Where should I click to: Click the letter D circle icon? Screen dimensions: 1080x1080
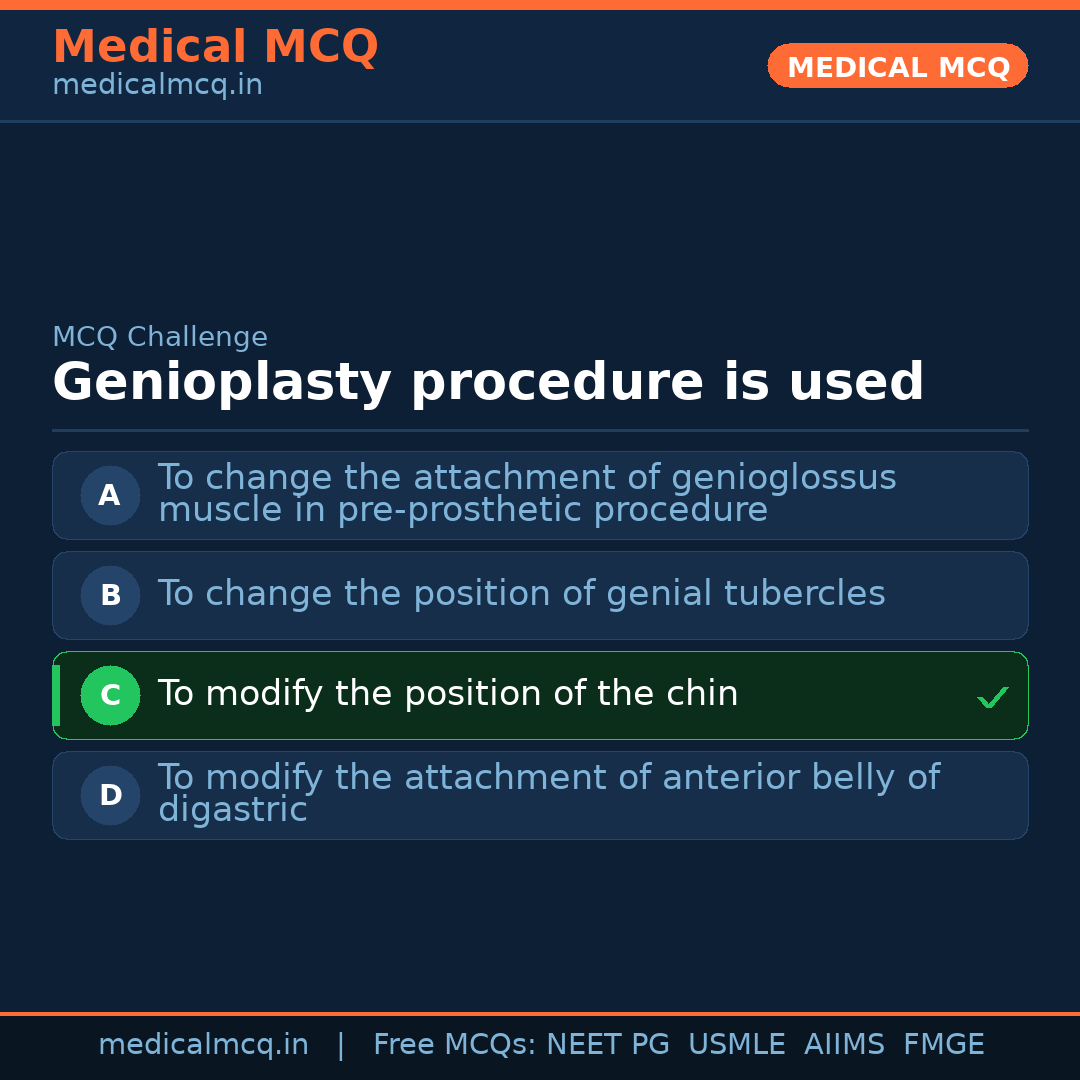110,795
